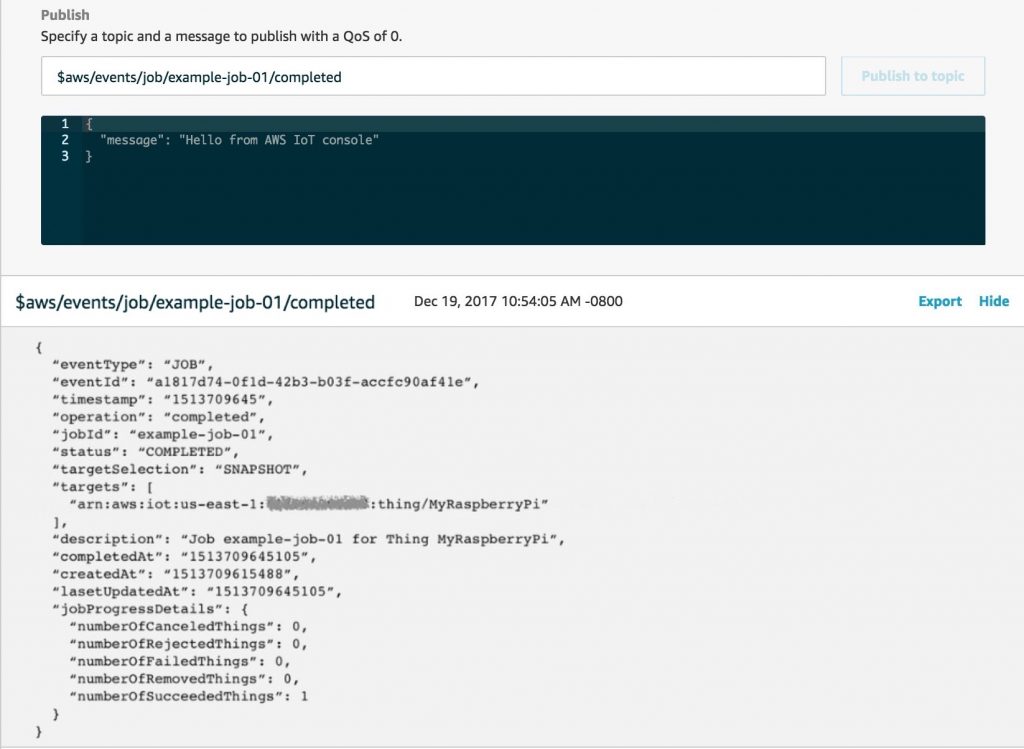Click the "jobProgressDetails" line
Screen dimensions: 1024x749
[x=150, y=609]
